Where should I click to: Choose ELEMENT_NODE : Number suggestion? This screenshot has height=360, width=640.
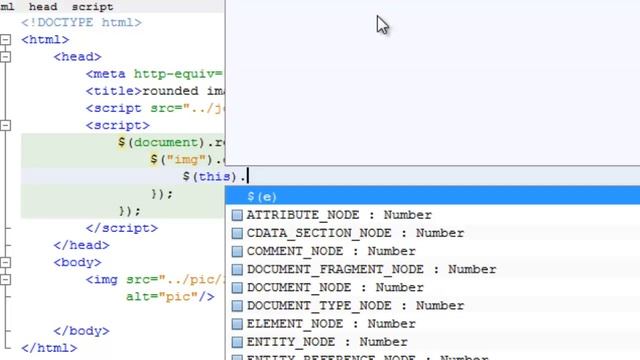(433, 324)
